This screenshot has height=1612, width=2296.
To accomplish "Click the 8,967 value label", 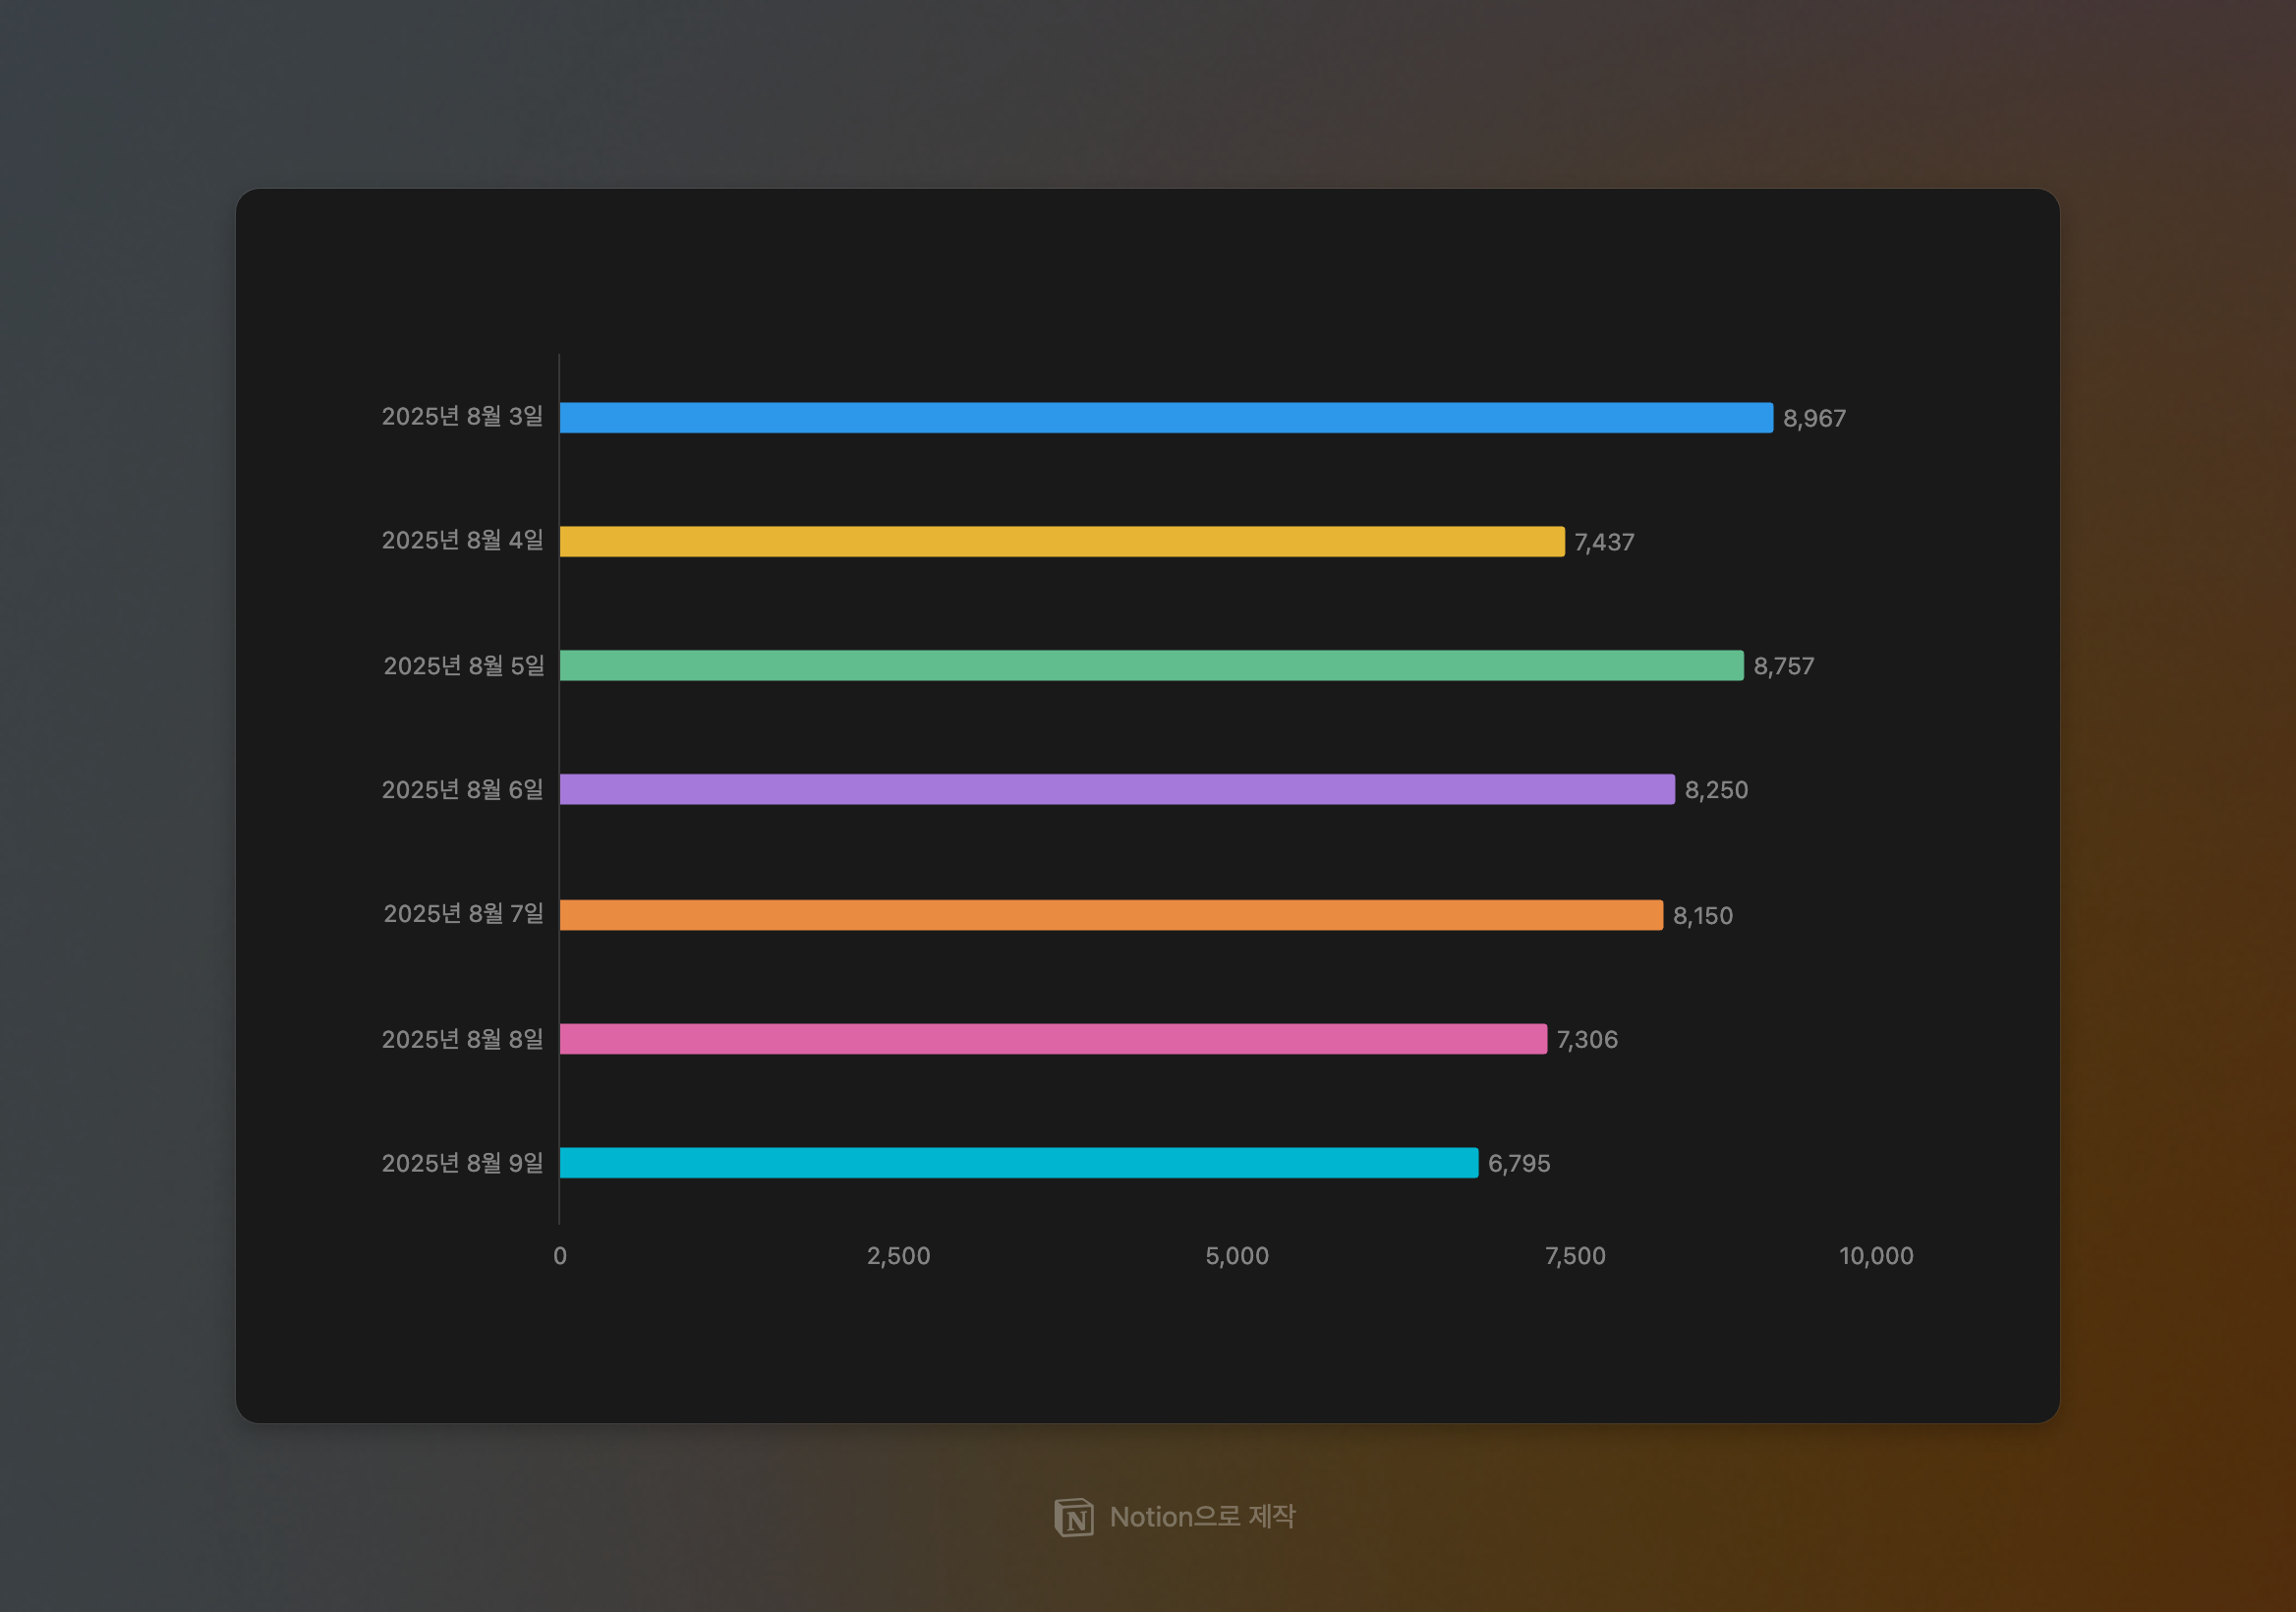I will 1814,419.
